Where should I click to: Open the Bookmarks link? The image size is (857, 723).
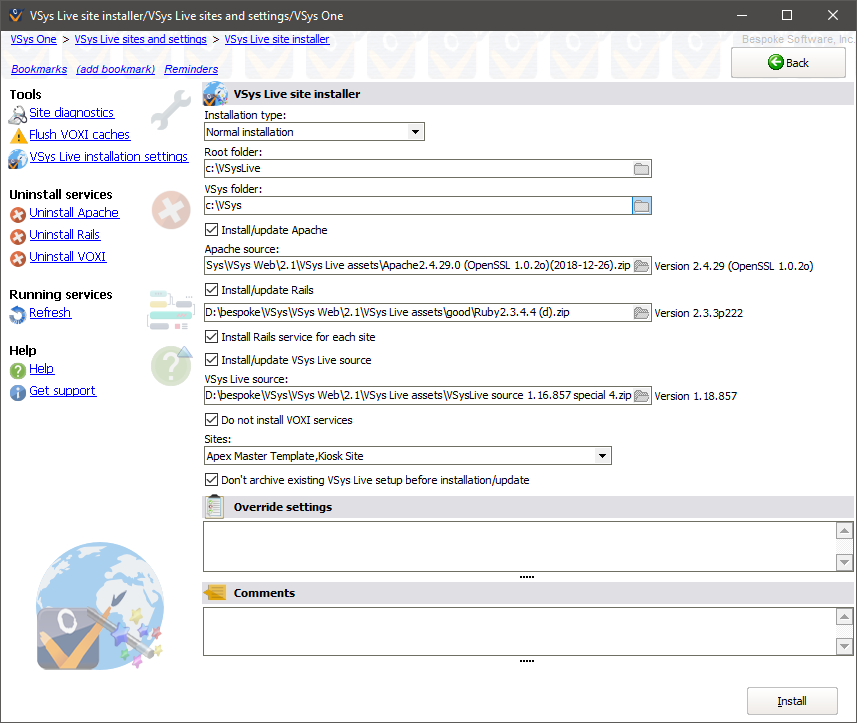click(x=39, y=70)
